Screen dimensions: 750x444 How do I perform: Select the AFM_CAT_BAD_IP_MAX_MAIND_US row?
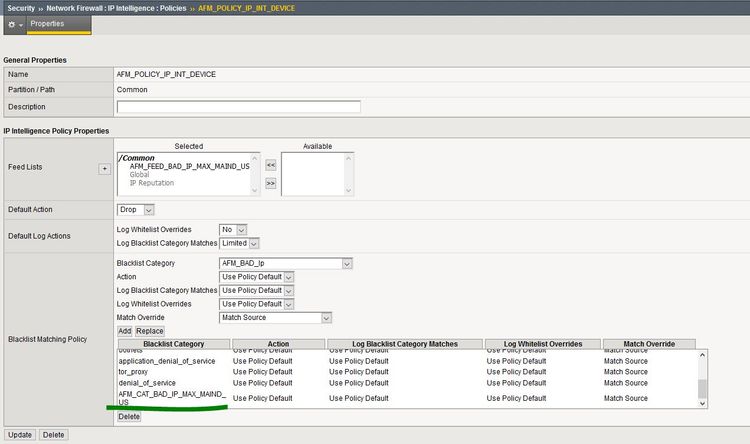172,398
